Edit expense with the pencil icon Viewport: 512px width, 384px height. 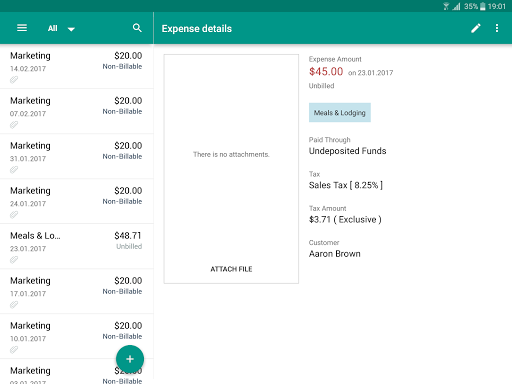[476, 28]
